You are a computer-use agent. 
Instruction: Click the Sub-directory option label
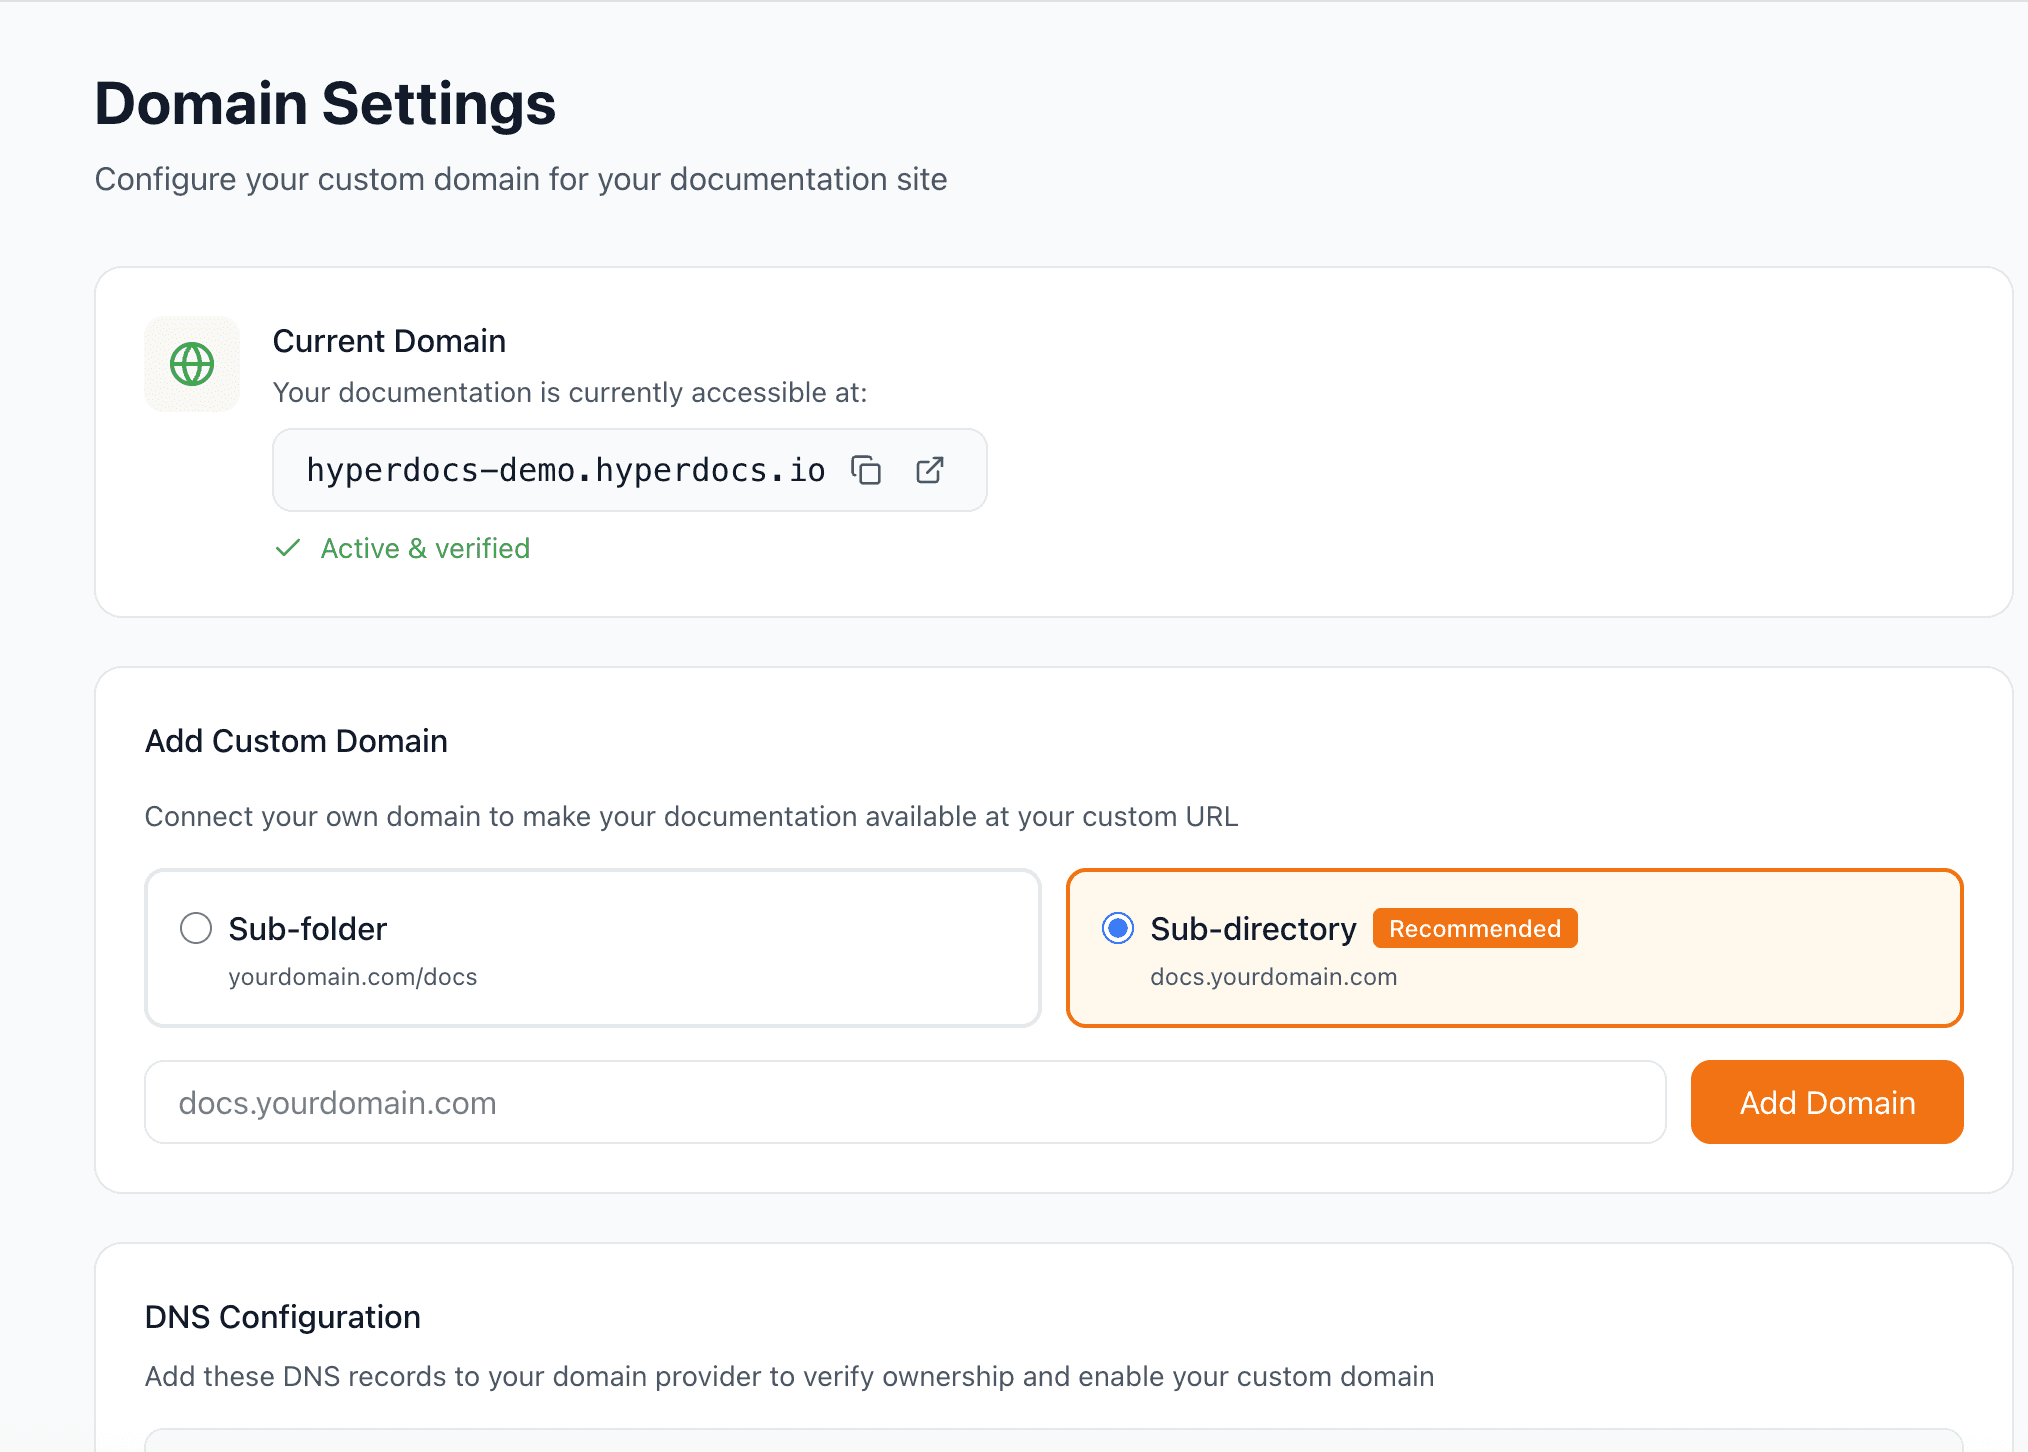(x=1253, y=929)
